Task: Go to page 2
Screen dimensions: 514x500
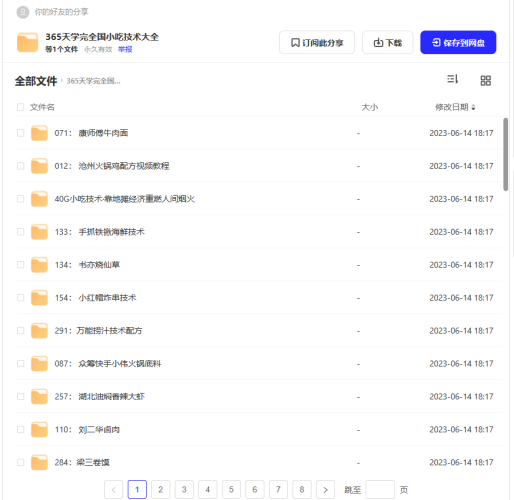Action: 160,490
